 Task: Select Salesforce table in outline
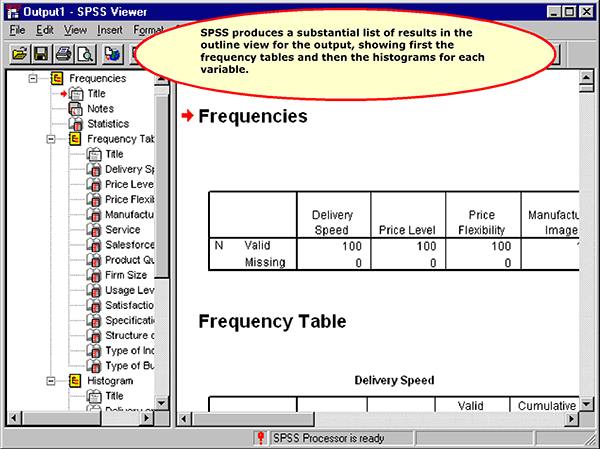(129, 245)
